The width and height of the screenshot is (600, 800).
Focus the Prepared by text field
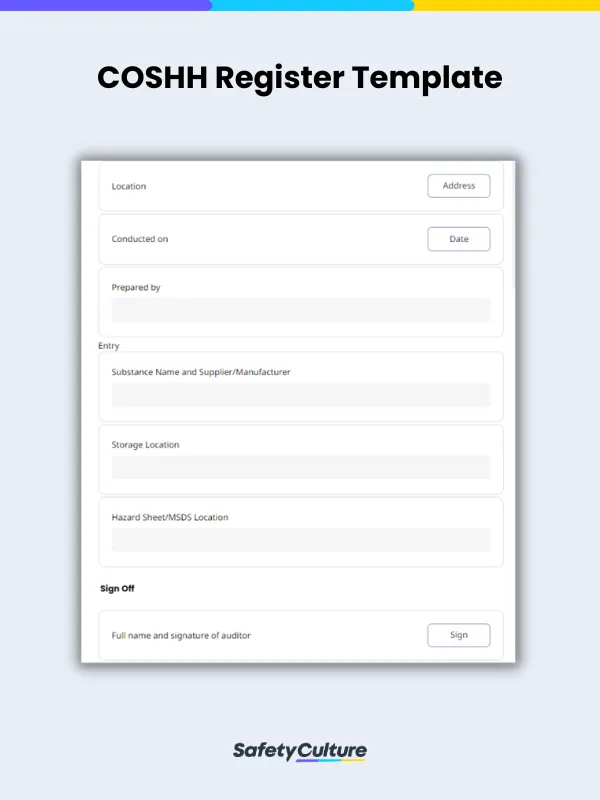coord(301,310)
